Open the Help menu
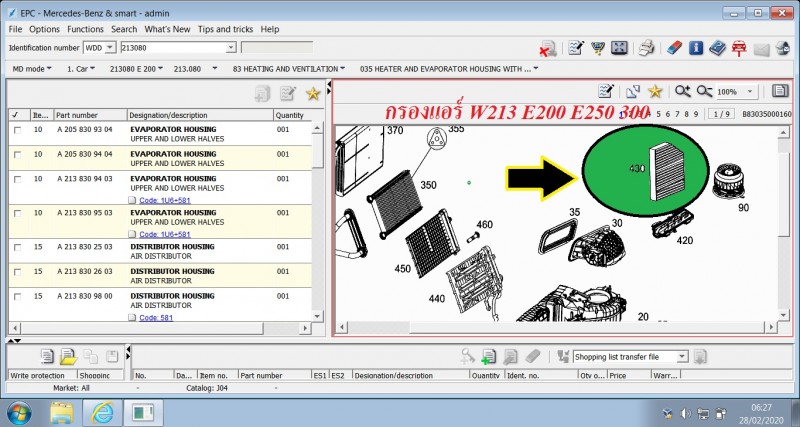The width and height of the screenshot is (800, 427). (270, 29)
